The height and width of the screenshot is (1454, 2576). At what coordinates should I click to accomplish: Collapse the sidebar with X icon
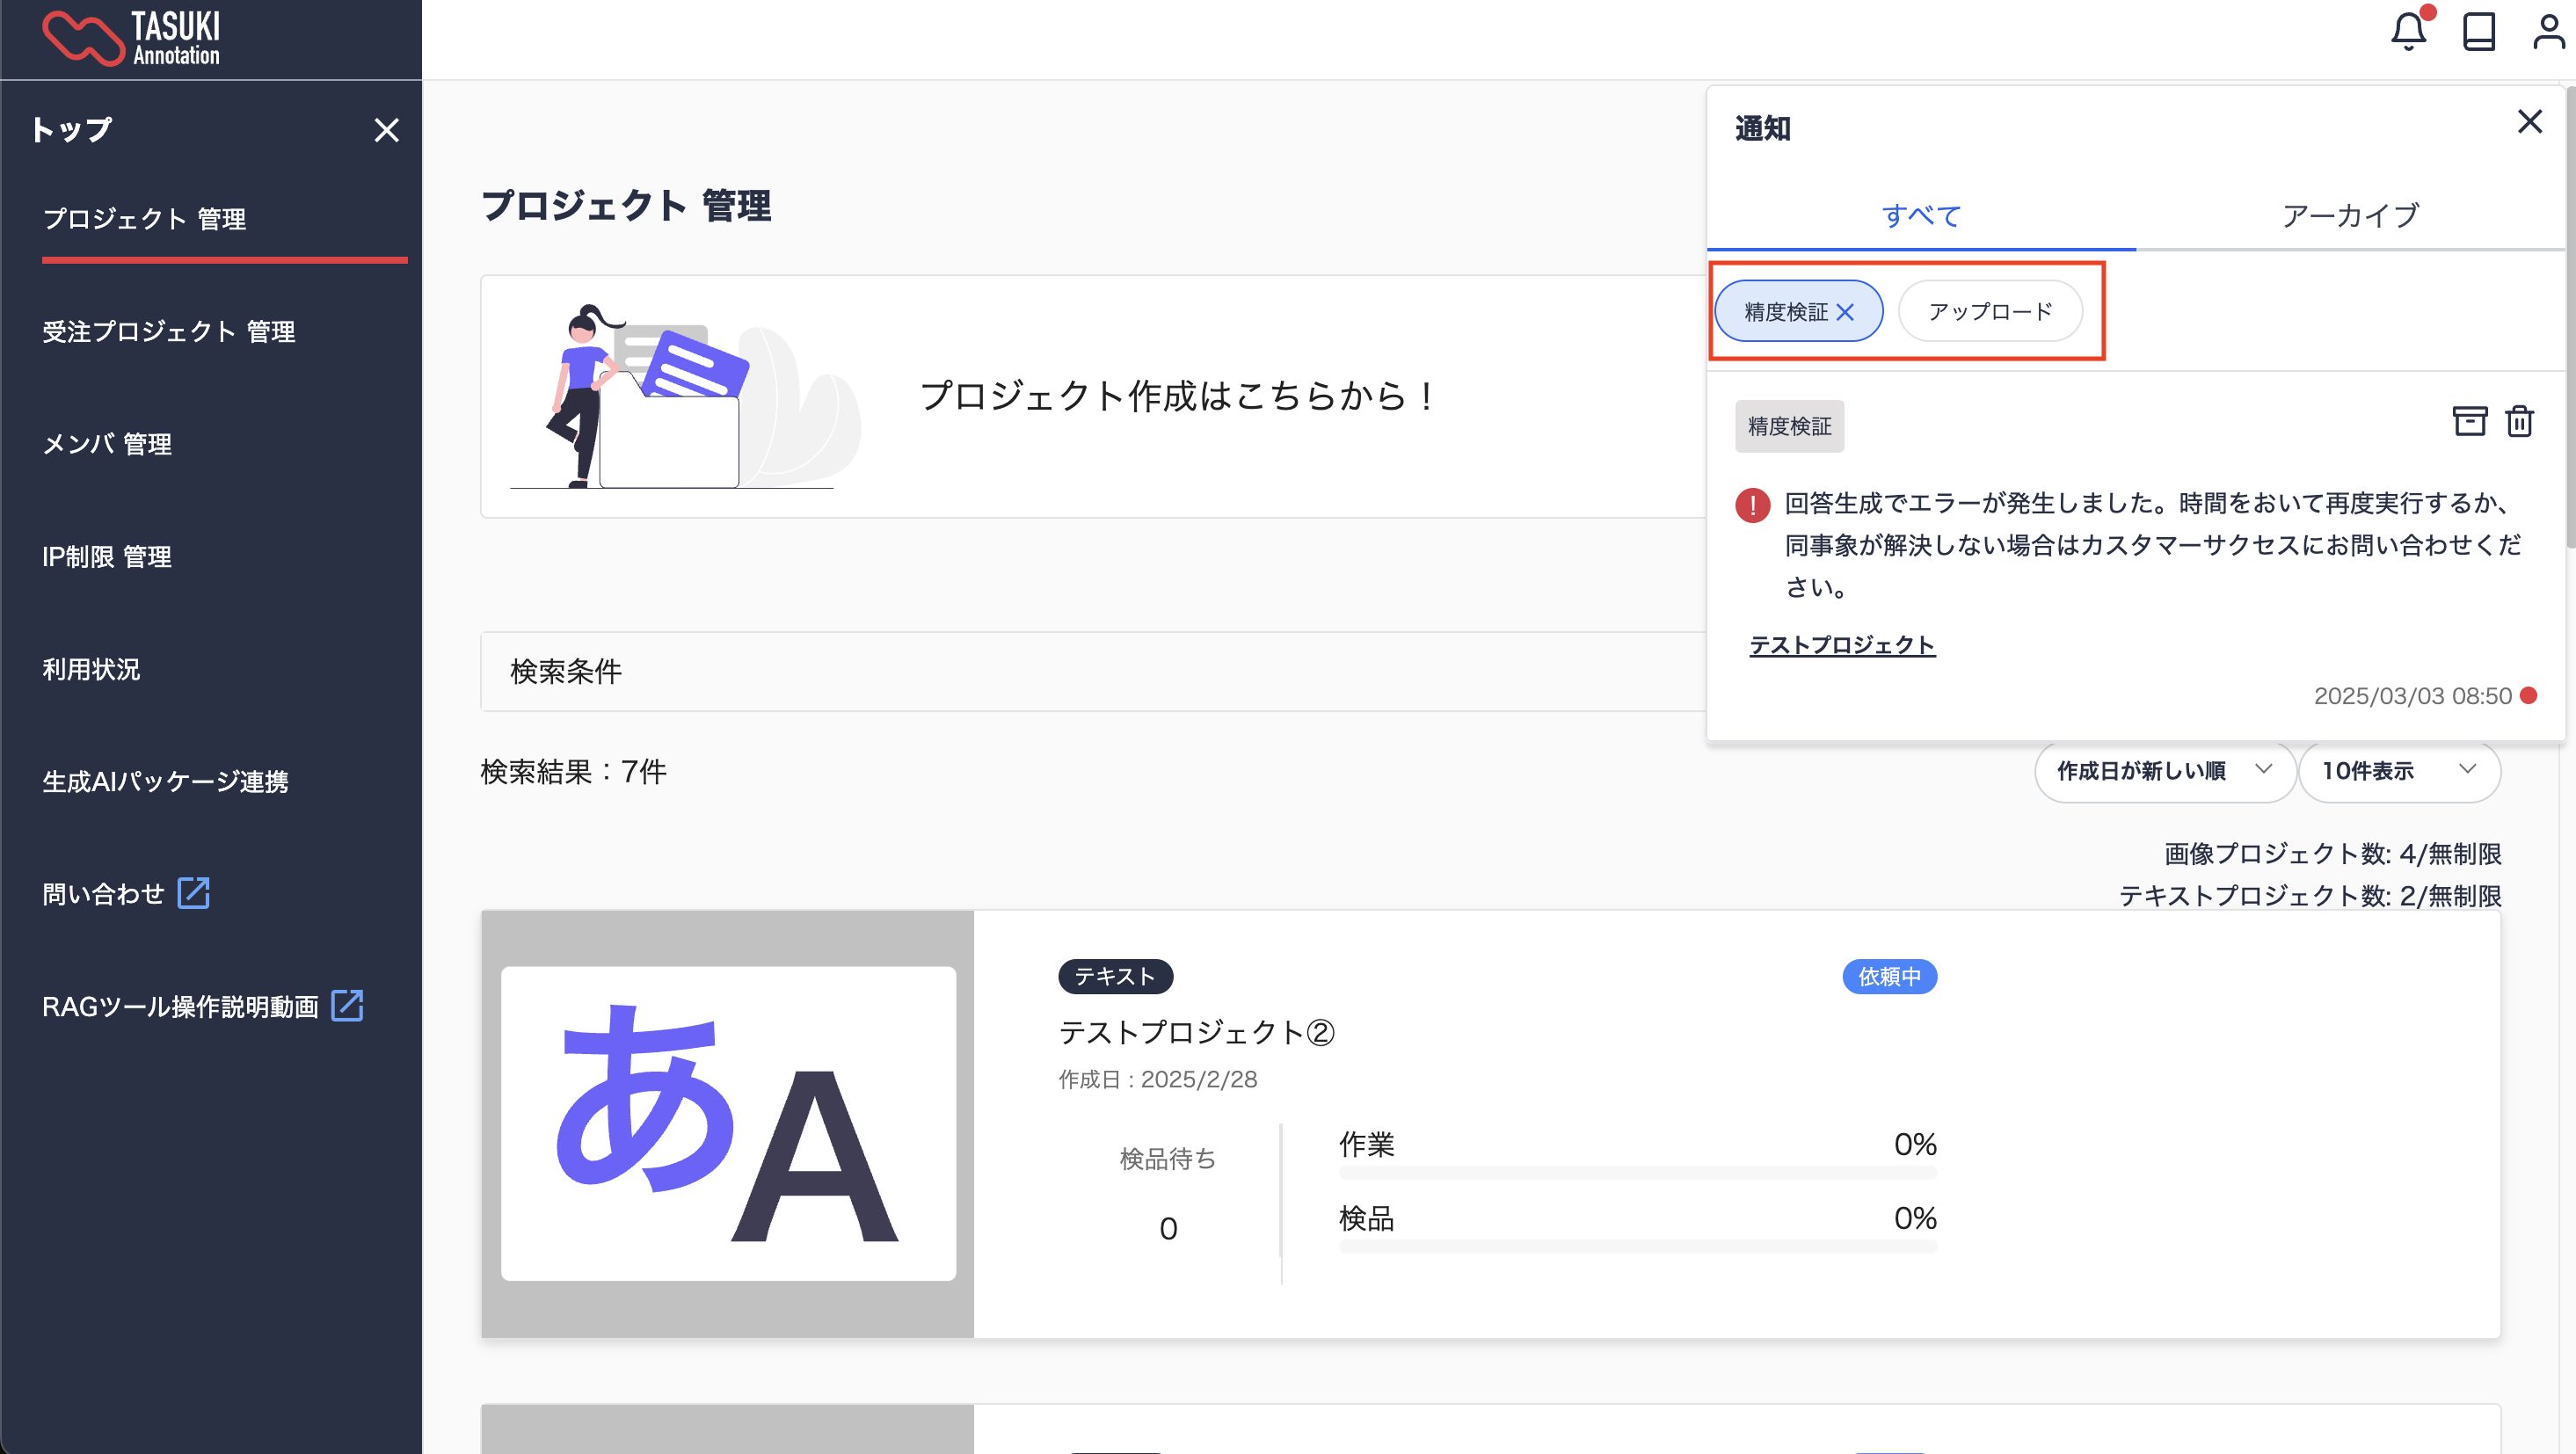click(x=386, y=130)
